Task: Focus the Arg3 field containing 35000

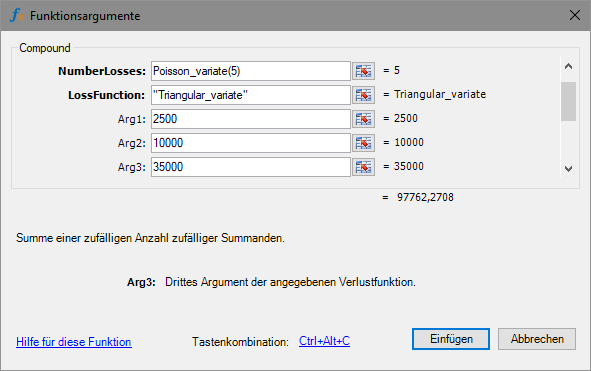Action: pyautogui.click(x=251, y=167)
